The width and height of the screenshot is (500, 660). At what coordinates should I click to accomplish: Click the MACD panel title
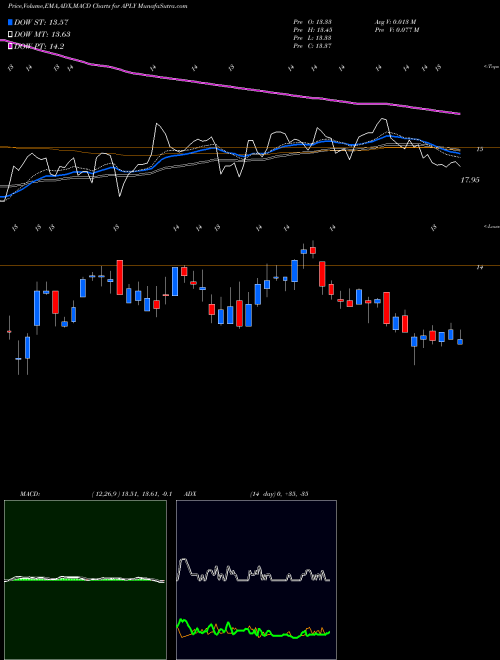[30, 494]
